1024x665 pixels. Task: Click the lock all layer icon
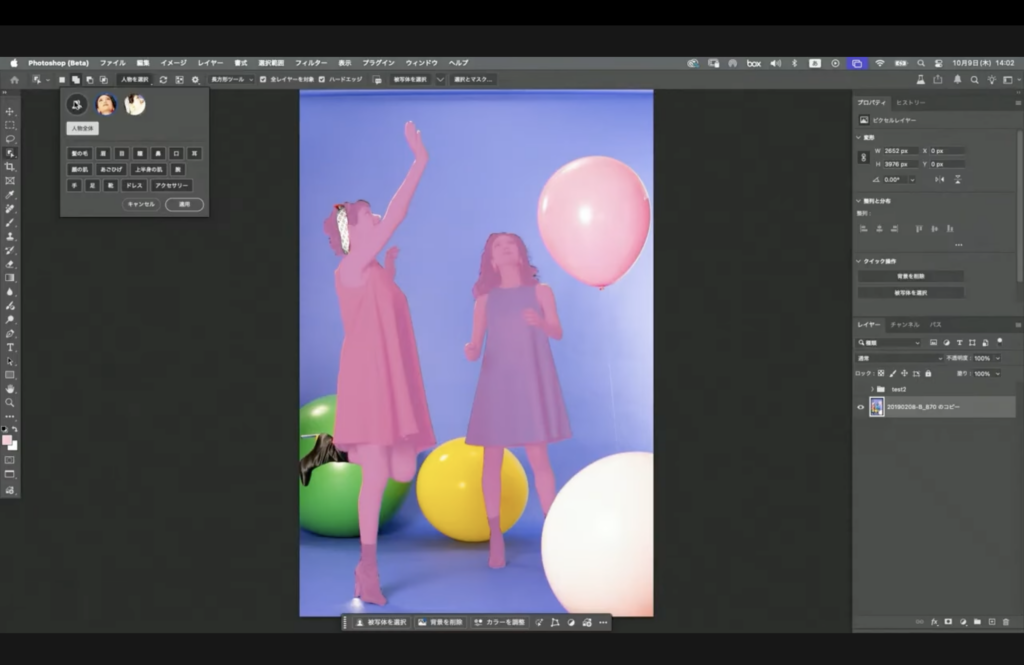928,373
